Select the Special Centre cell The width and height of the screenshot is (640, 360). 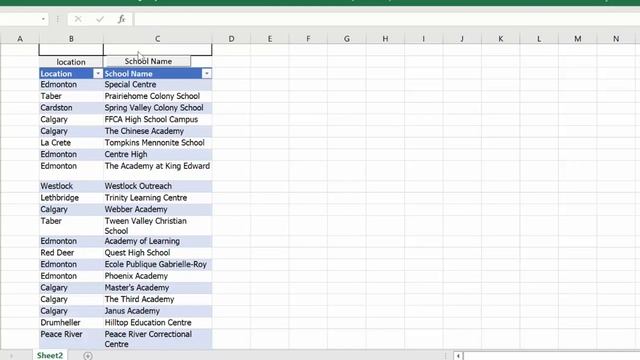point(158,84)
